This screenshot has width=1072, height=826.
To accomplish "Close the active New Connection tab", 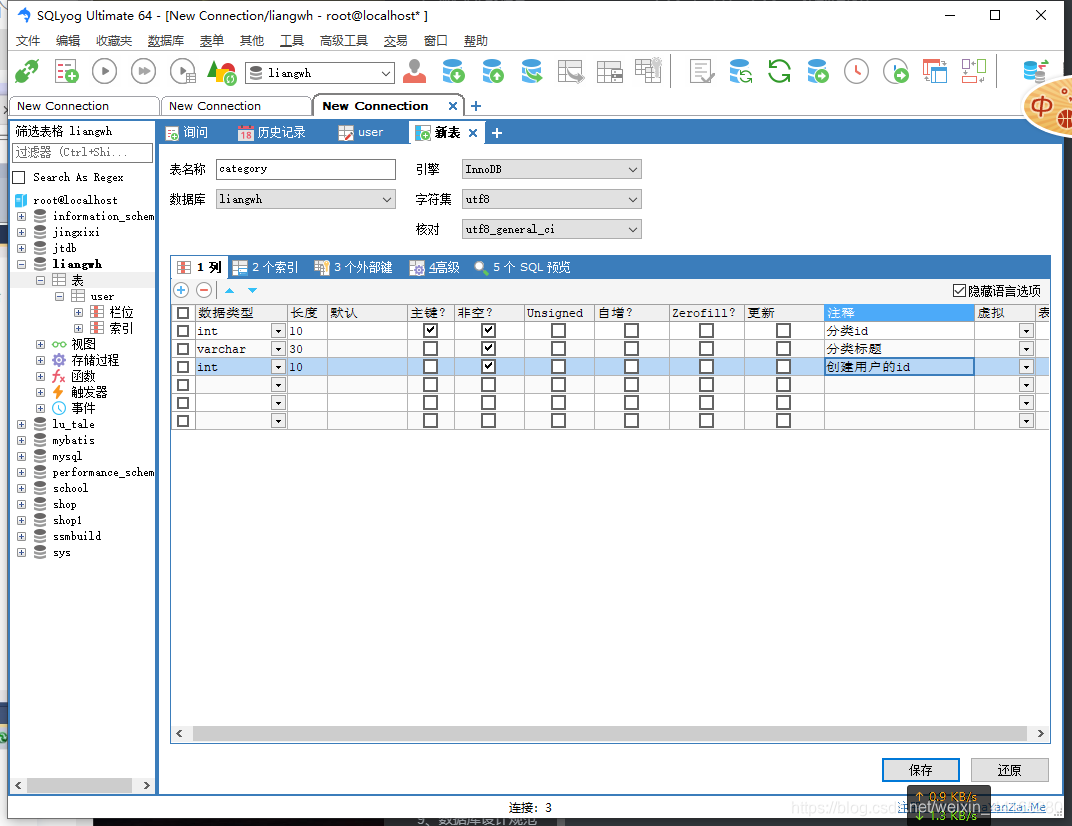I will click(453, 106).
